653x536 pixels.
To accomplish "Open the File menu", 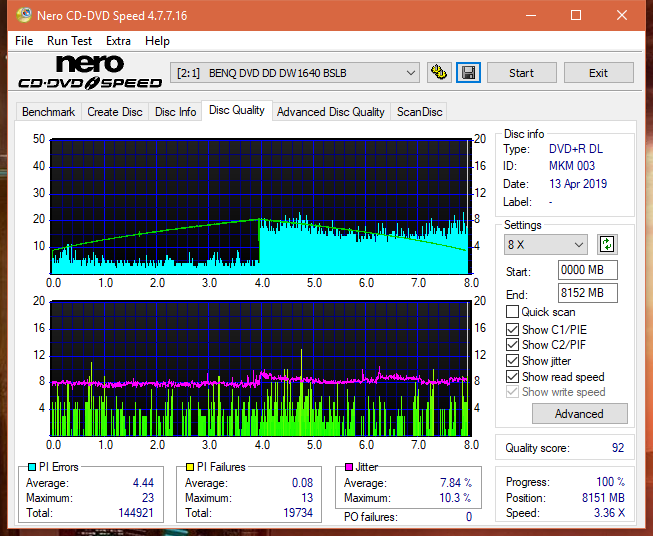I will (x=24, y=41).
